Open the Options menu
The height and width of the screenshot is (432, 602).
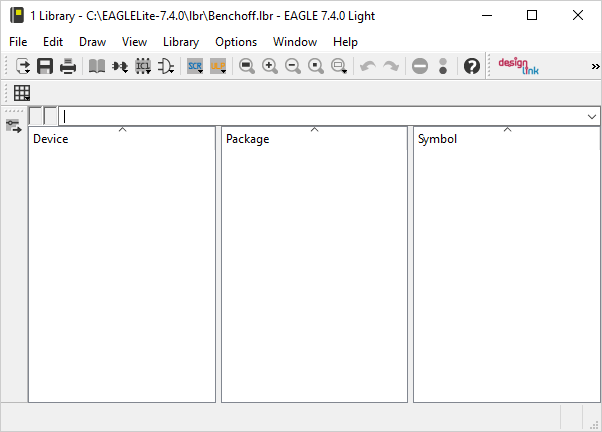click(x=236, y=42)
